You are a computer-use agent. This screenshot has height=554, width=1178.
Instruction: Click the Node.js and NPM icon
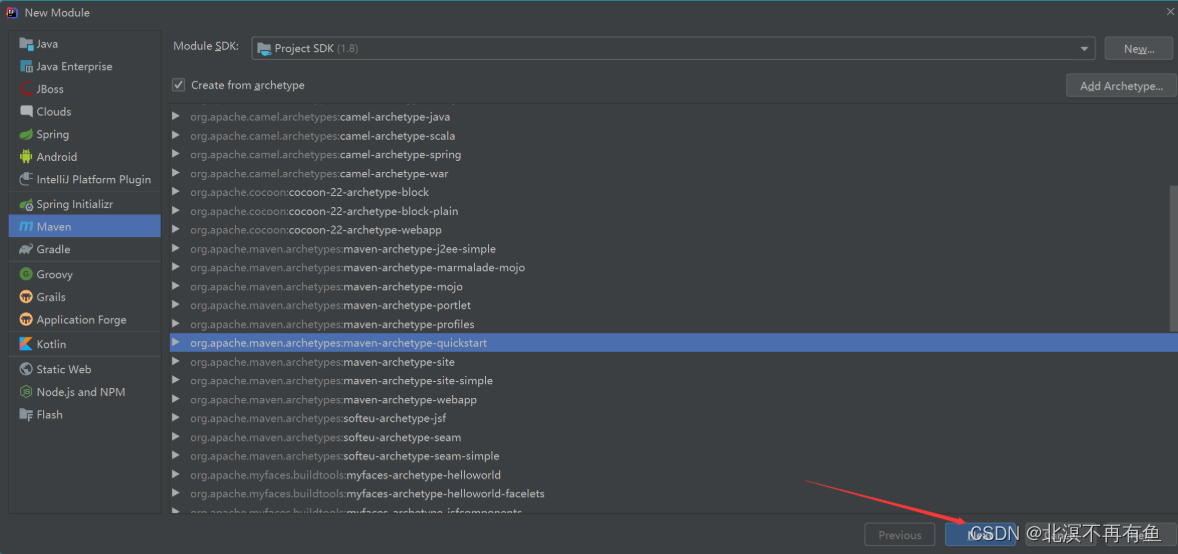click(26, 392)
